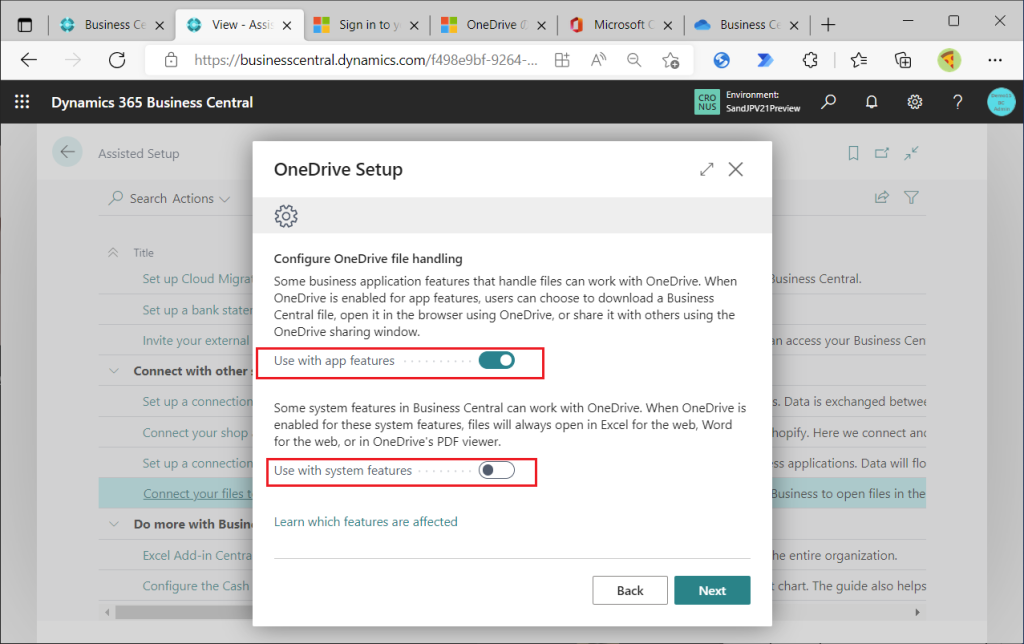Open the browser Extensions puzzle icon
The image size is (1024, 644).
pos(810,60)
